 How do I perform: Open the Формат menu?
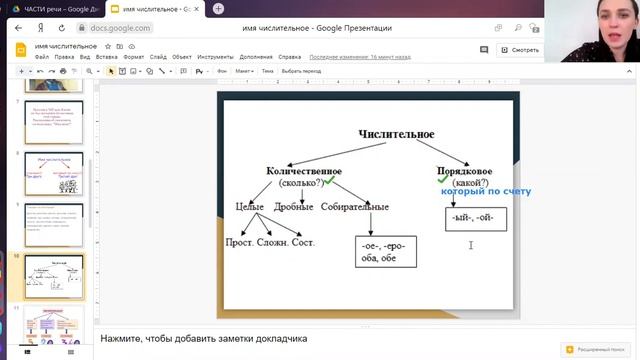[x=134, y=57]
